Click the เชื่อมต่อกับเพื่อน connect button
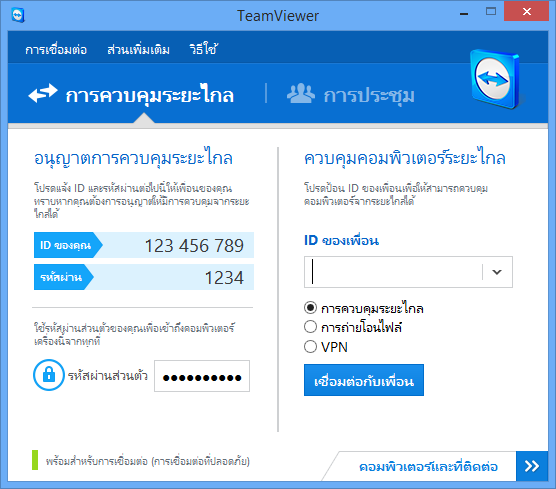This screenshot has height=489, width=556. pos(364,380)
